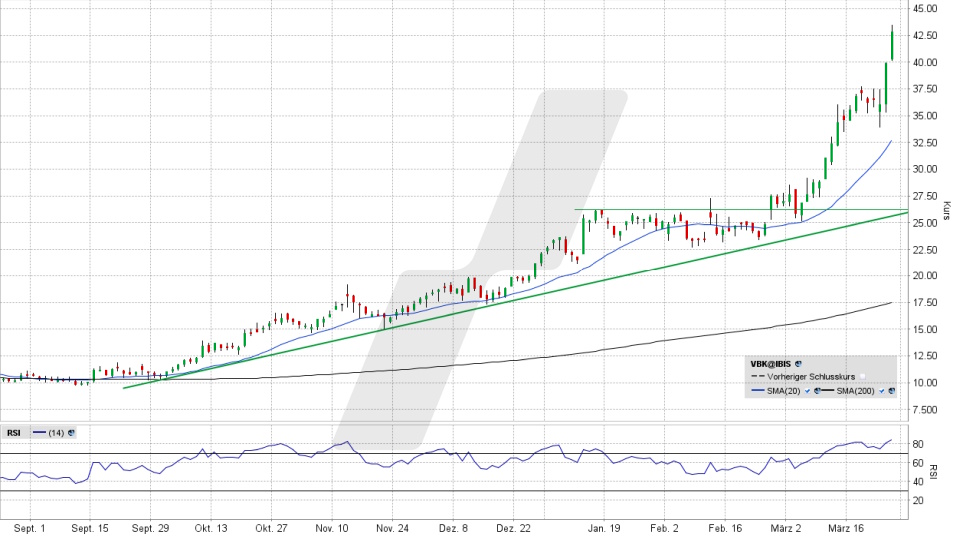The image size is (960, 540).
Task: Open the SMA(20) indicator settings icon
Action: [817, 391]
